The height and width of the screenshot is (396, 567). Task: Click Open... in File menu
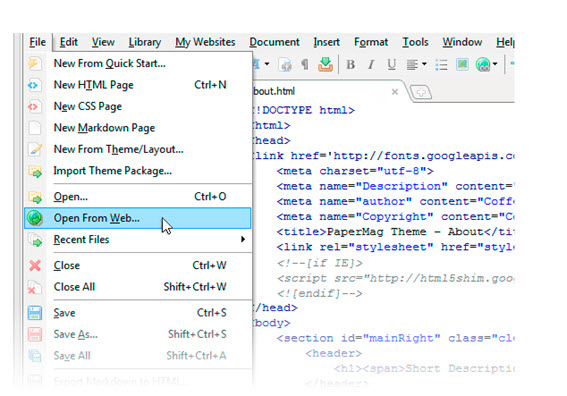pyautogui.click(x=137, y=197)
